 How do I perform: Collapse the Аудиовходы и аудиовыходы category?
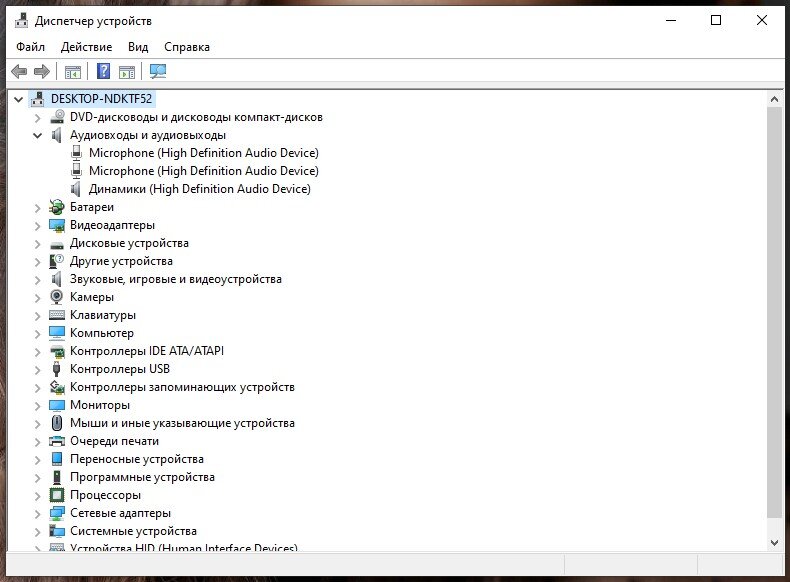click(37, 135)
